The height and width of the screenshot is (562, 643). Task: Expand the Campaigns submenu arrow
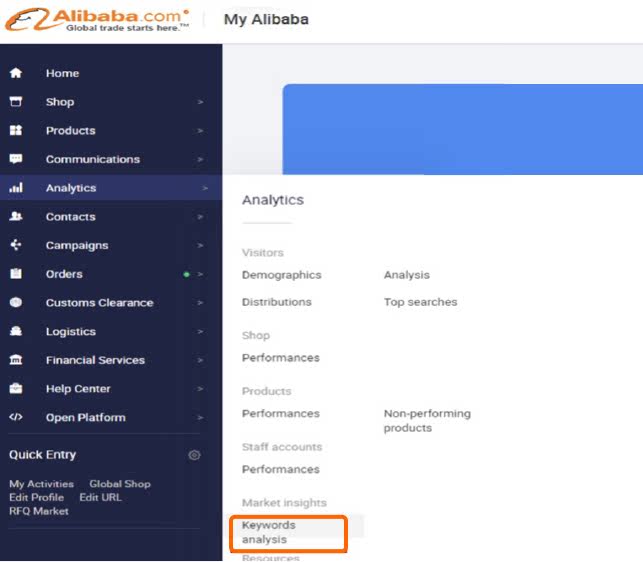(200, 245)
